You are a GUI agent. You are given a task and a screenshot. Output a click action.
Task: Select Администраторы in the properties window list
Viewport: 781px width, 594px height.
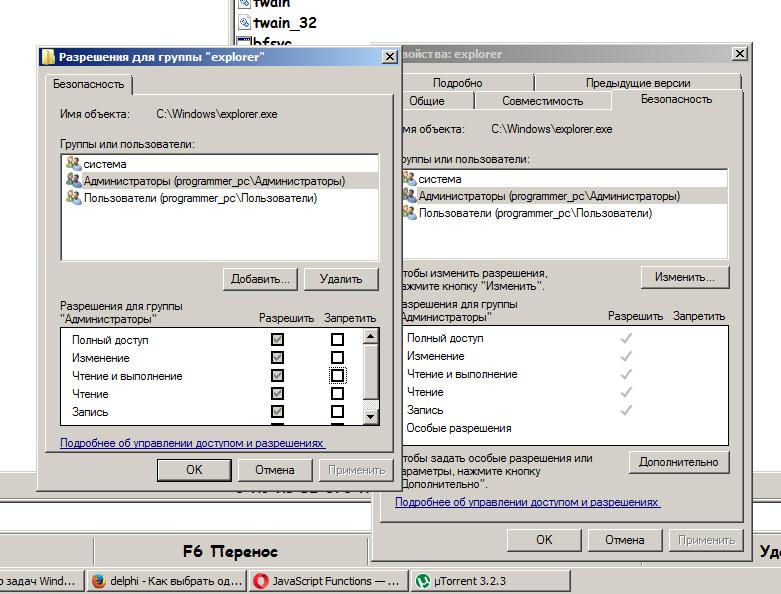coord(564,195)
